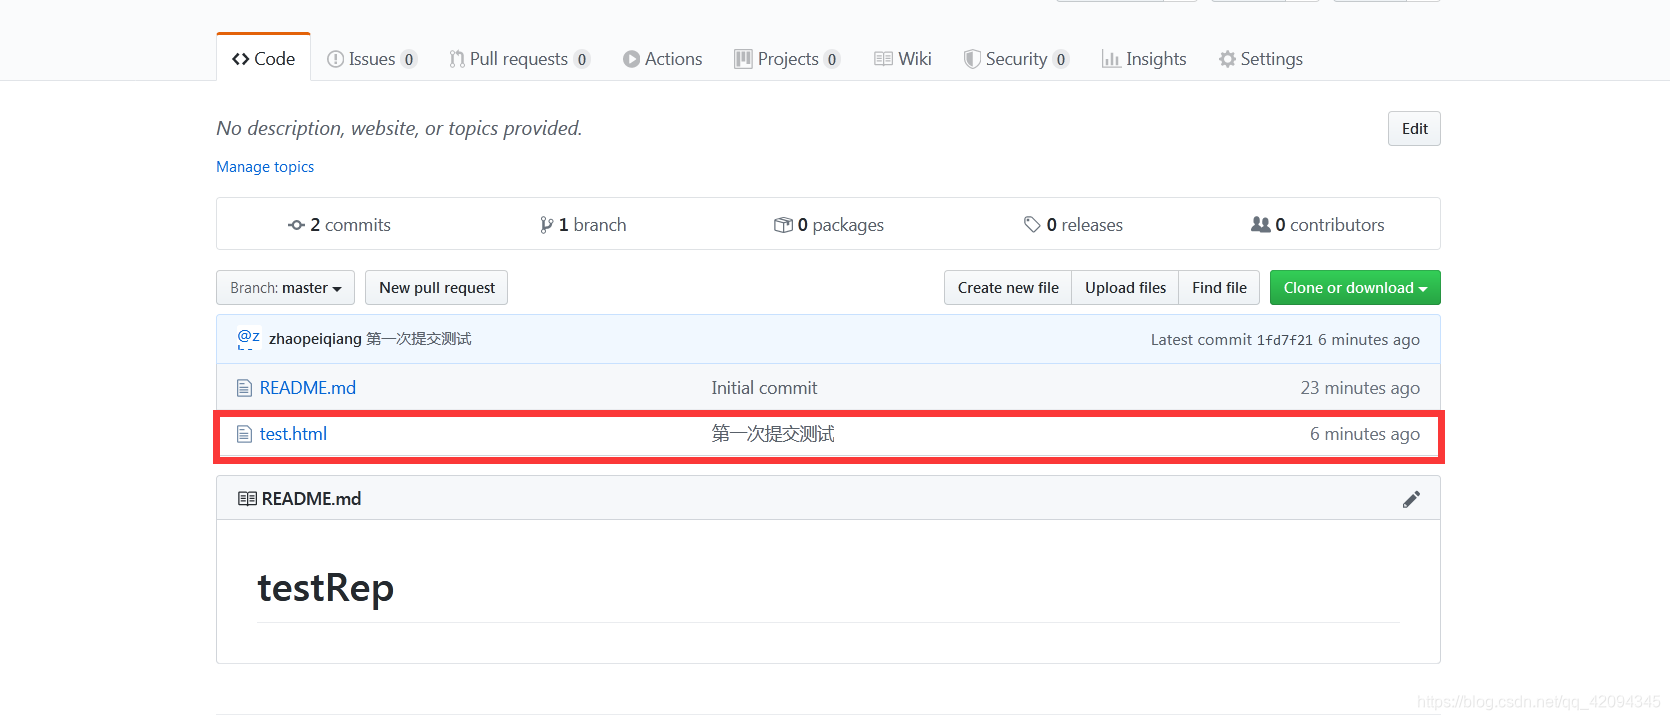Click the No description provided text

[x=399, y=128]
